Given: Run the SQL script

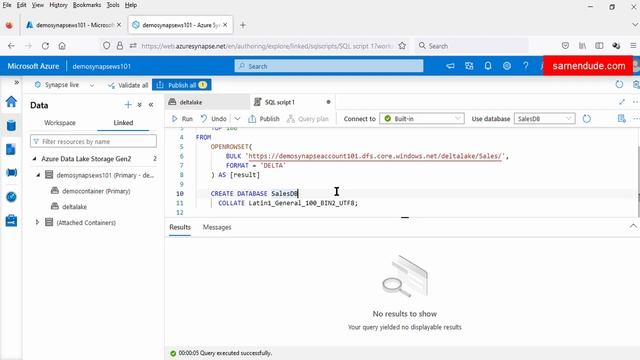Looking at the screenshot, I should pos(182,119).
